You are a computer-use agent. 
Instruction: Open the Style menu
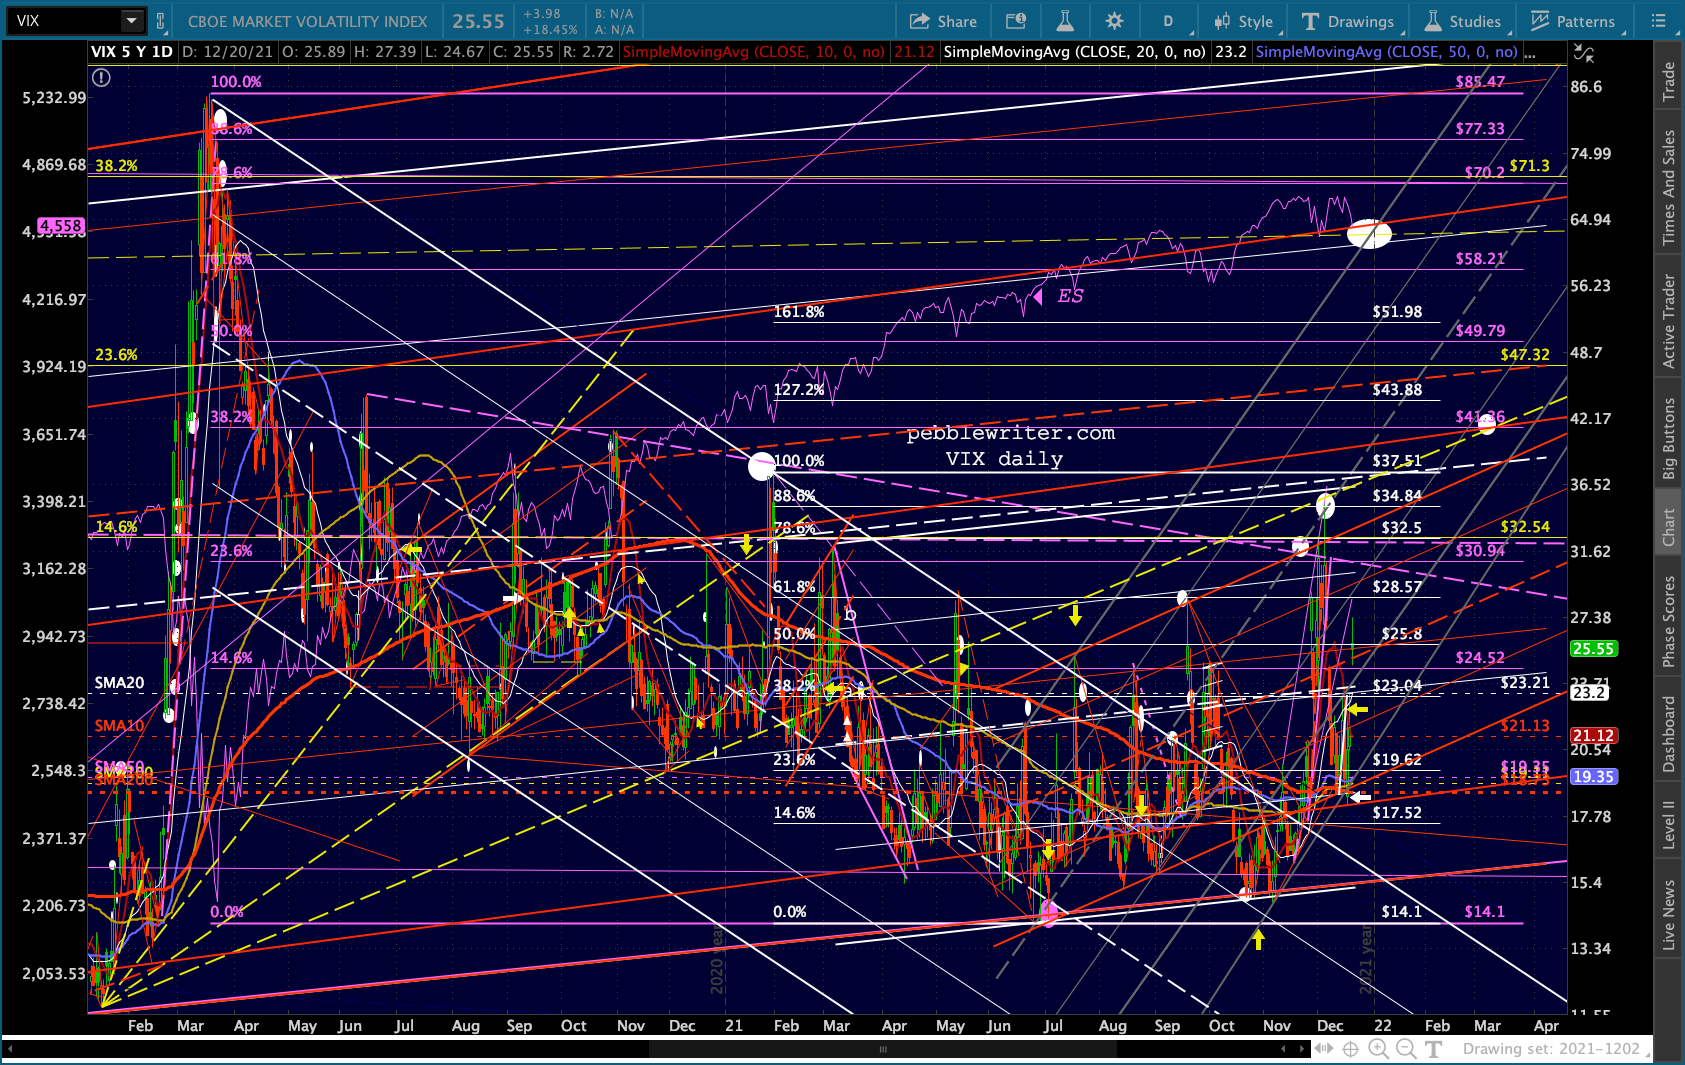click(1243, 21)
